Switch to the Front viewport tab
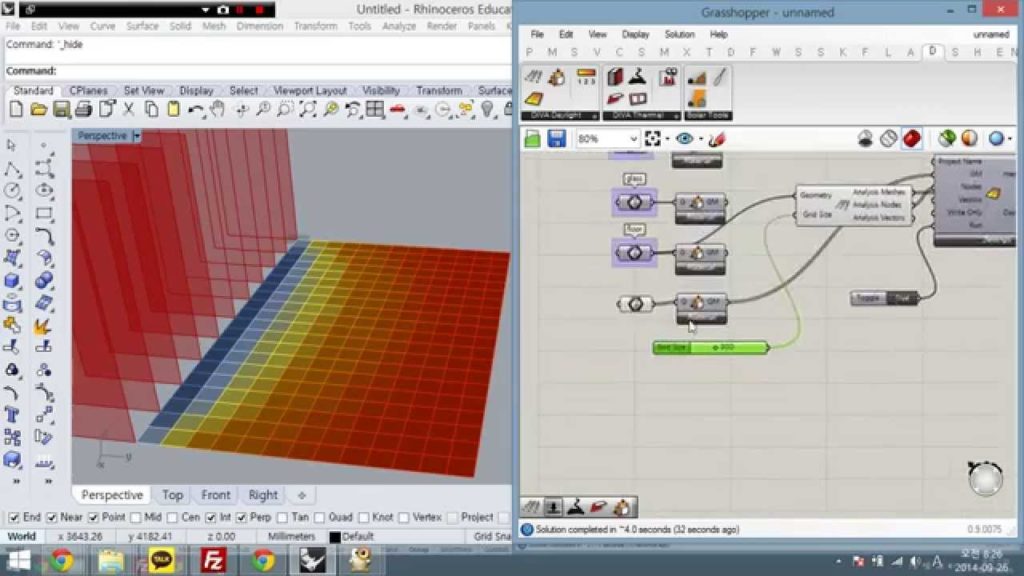Image resolution: width=1024 pixels, height=576 pixels. click(x=215, y=495)
